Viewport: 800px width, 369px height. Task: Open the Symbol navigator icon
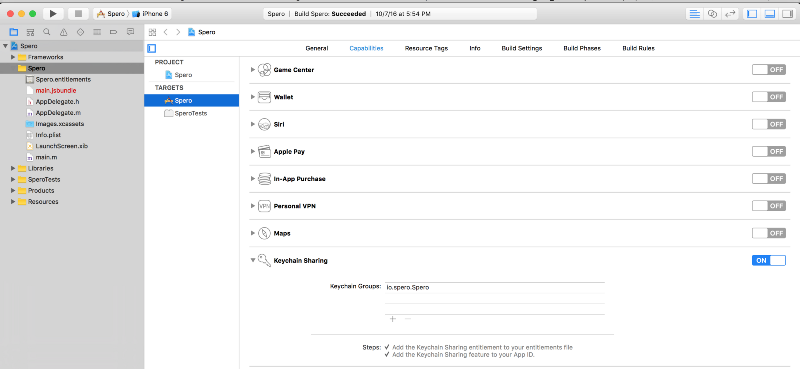click(x=30, y=32)
